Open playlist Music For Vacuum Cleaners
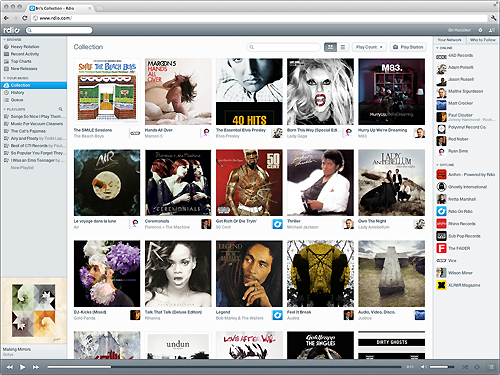 [37, 124]
